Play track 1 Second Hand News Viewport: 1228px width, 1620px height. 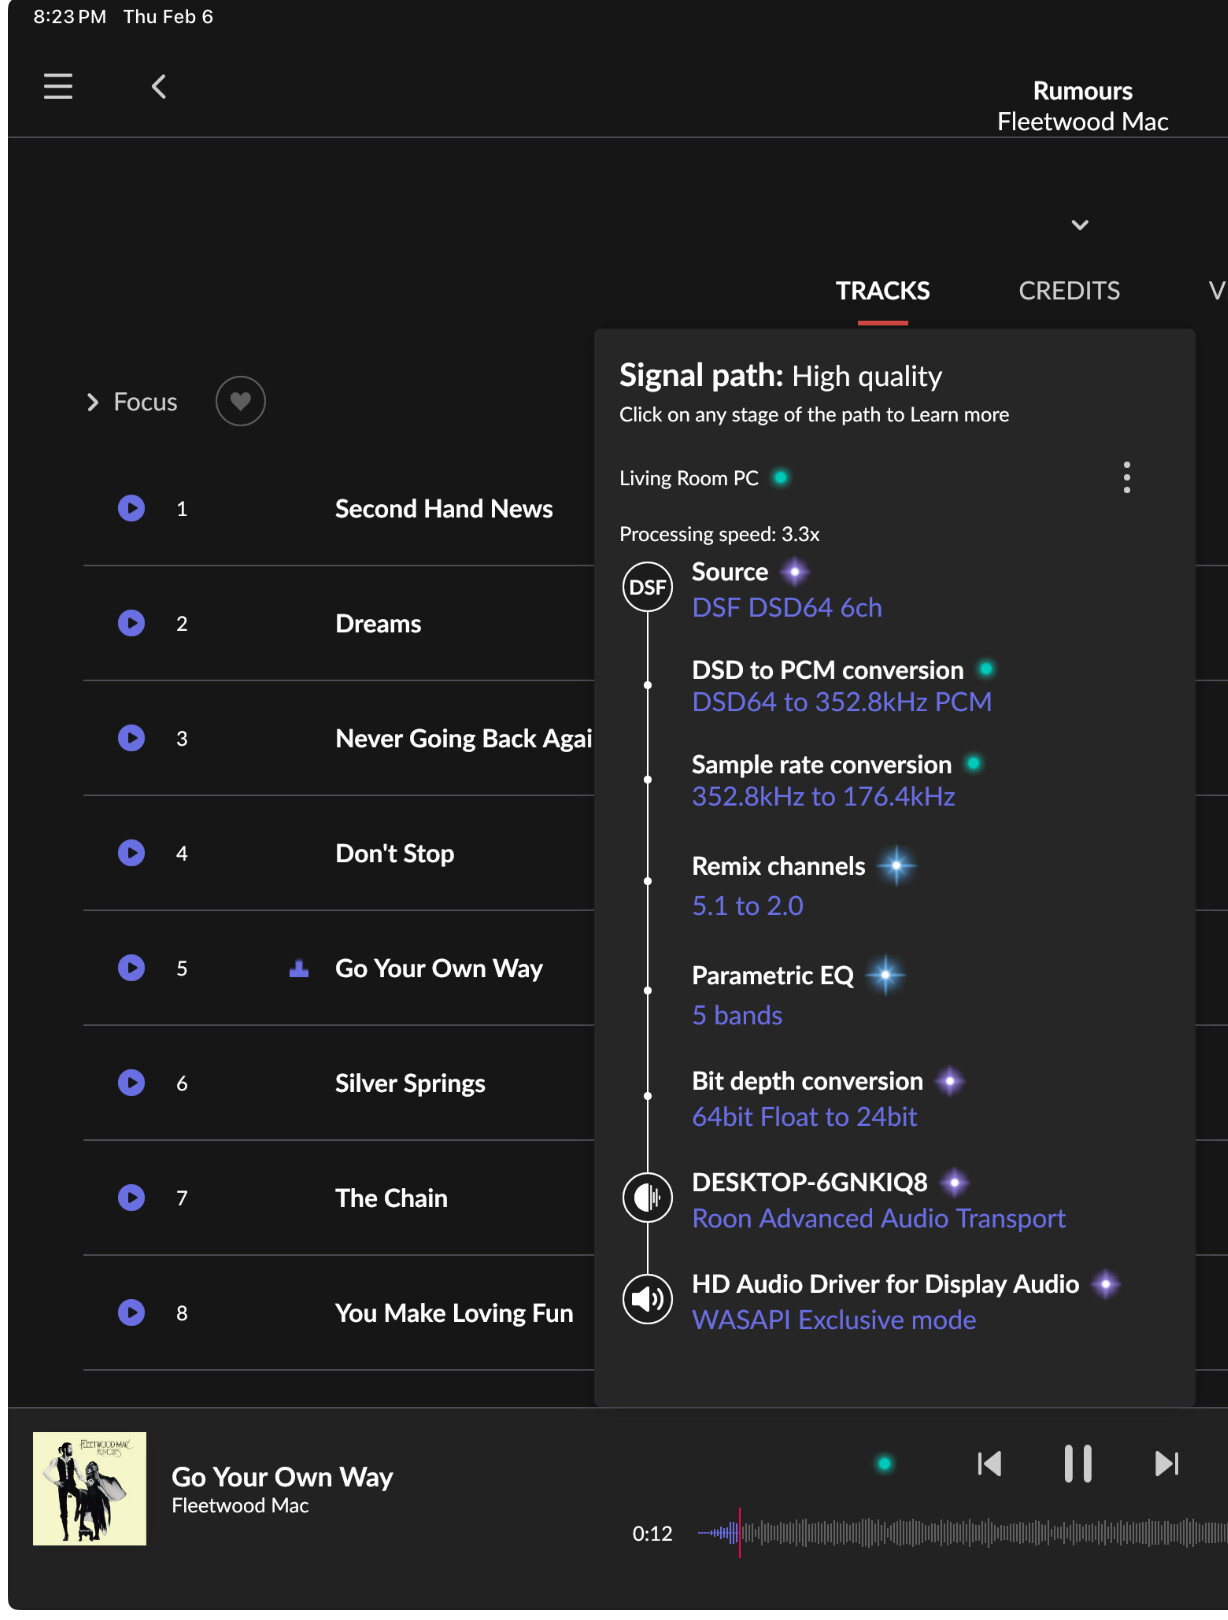click(131, 508)
